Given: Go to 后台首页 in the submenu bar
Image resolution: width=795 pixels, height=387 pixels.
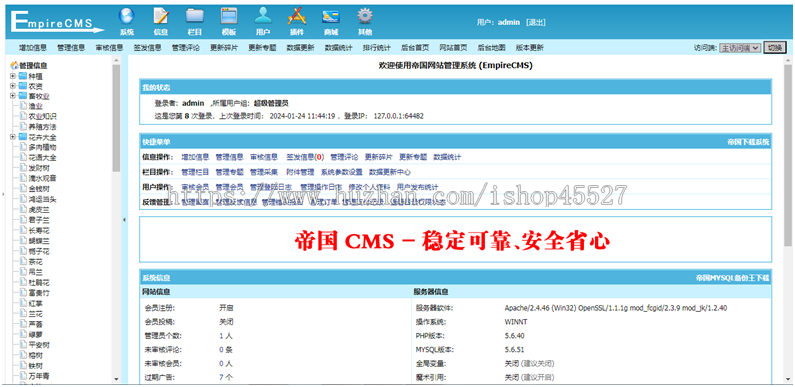Looking at the screenshot, I should coord(415,48).
